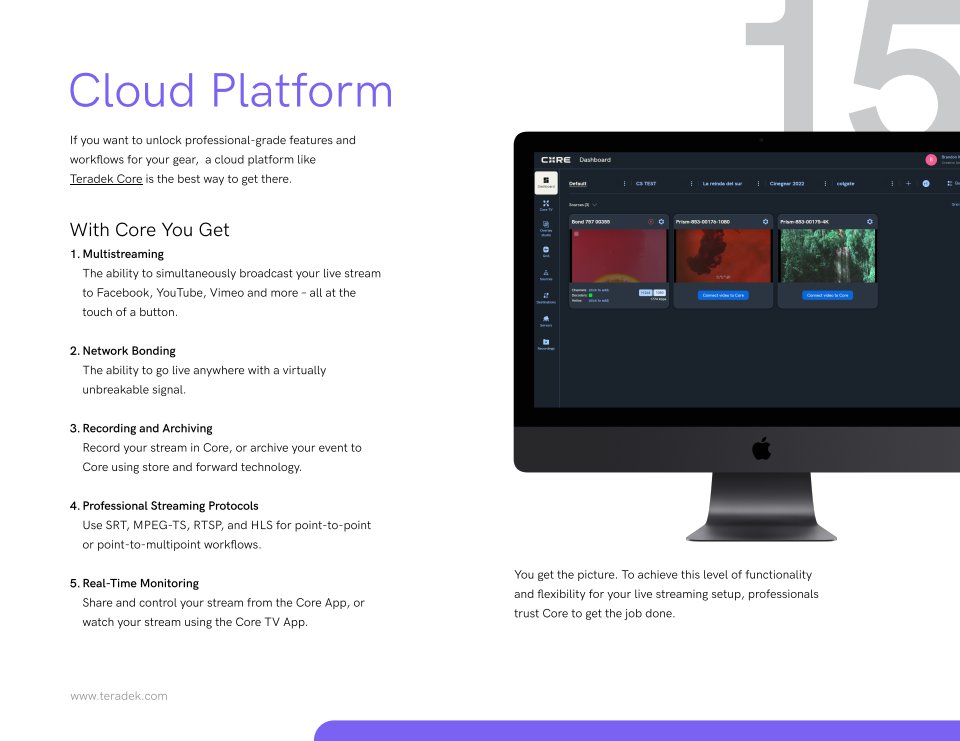
Task: Open the Dashboard sidebar icon
Action: point(546,182)
